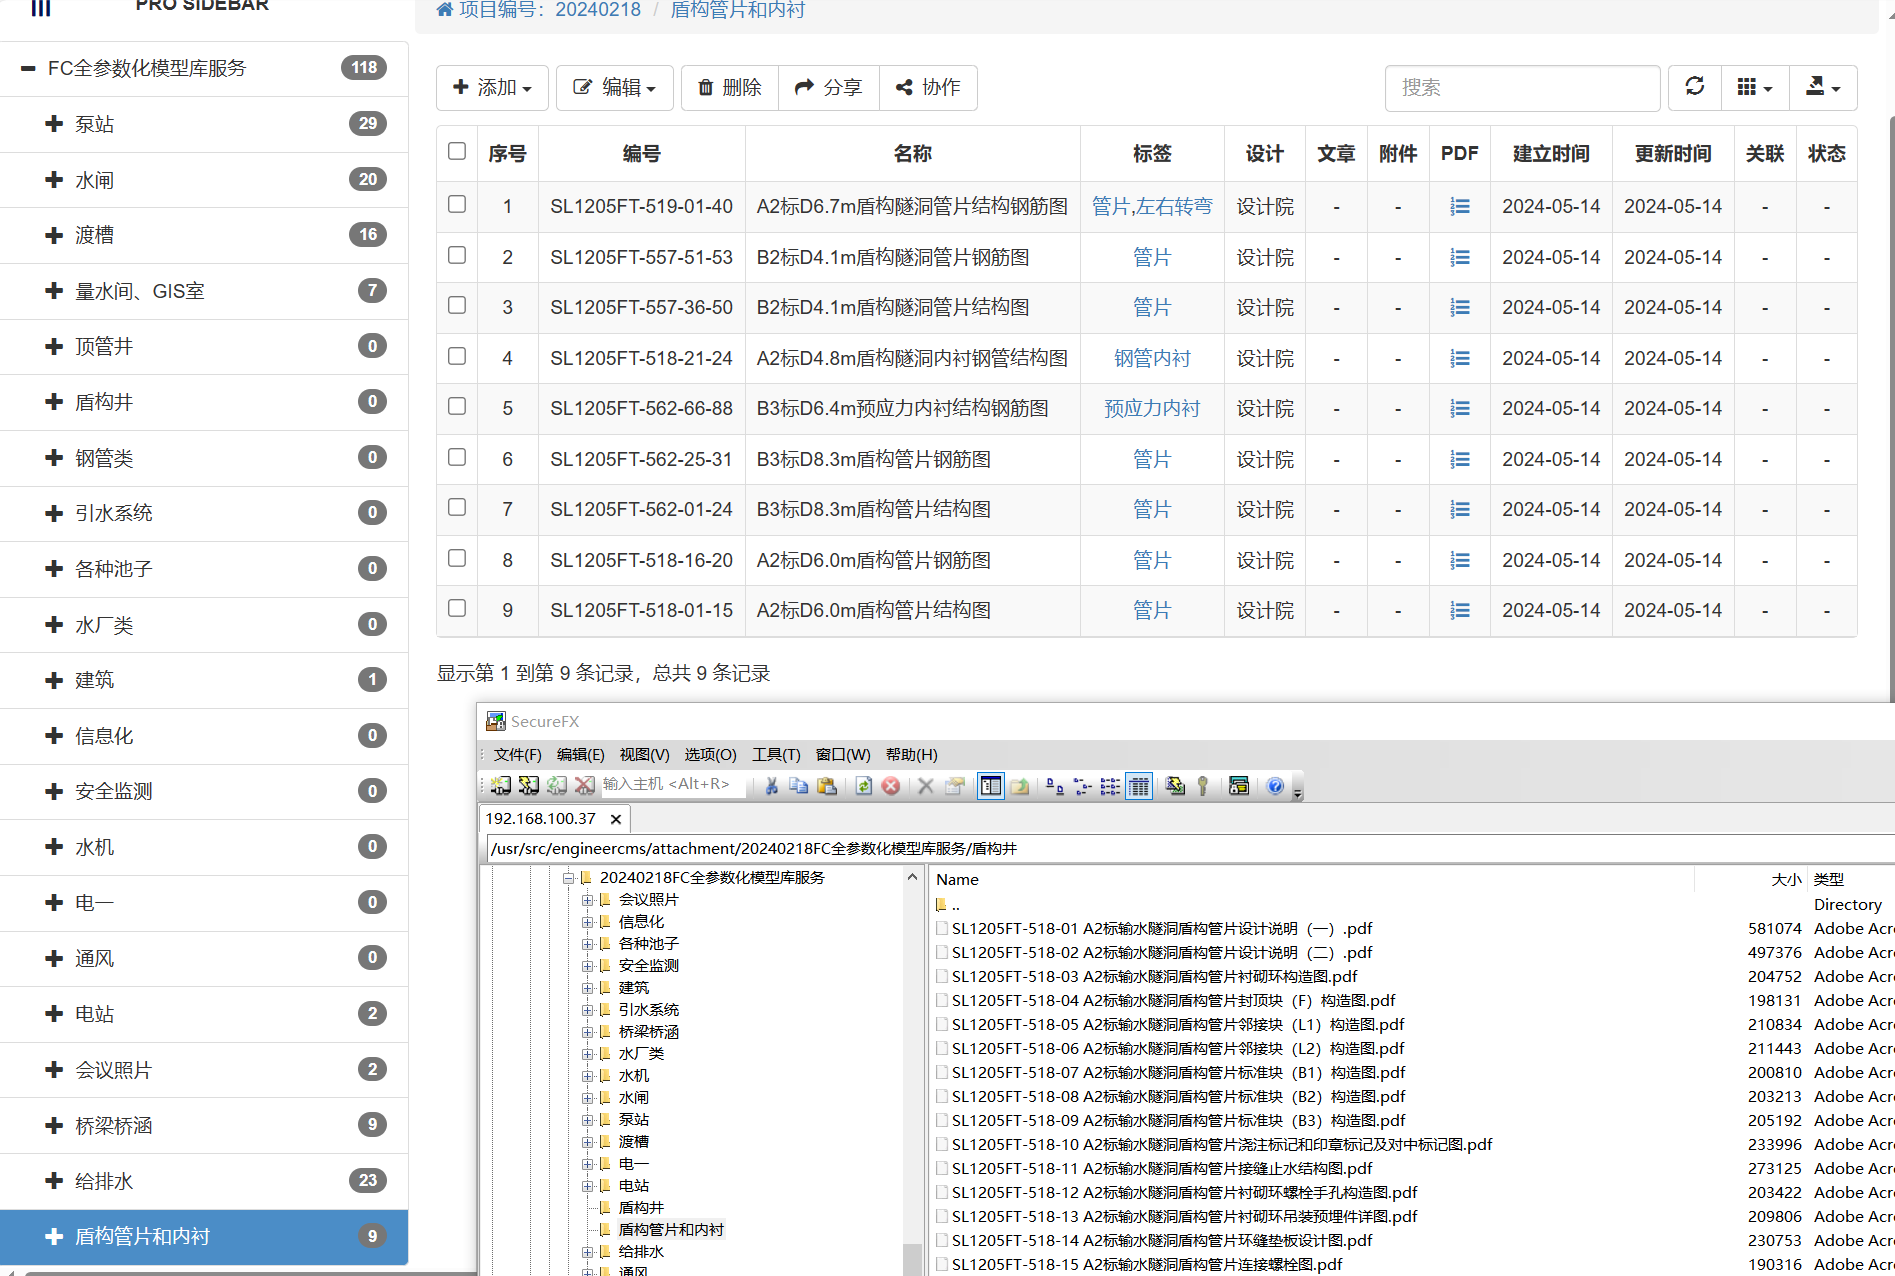Screen dimensions: 1895x1276
Task: Click the red stop icon in SecureFX toolbar
Action: pyautogui.click(x=890, y=786)
